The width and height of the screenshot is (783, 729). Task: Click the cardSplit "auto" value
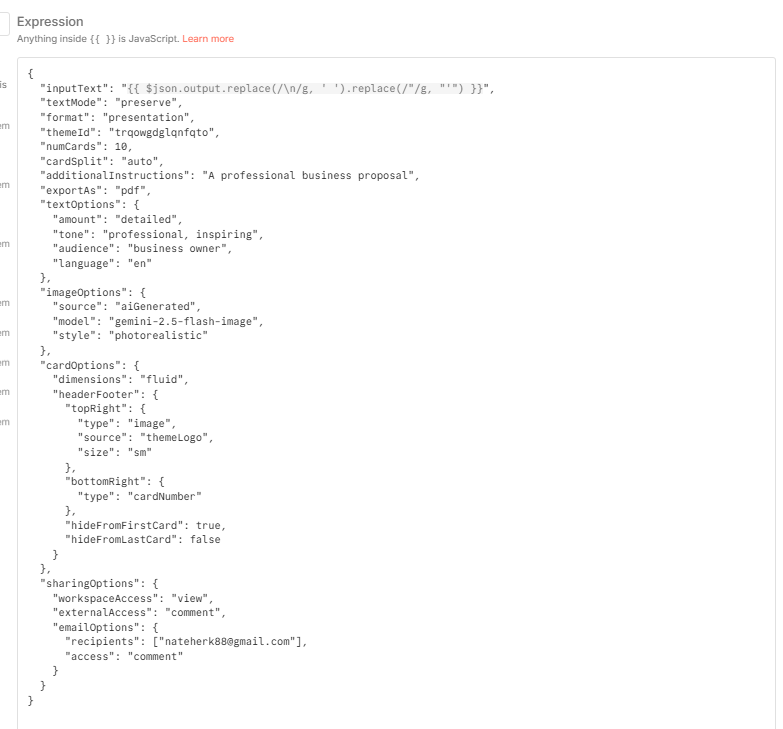140,162
